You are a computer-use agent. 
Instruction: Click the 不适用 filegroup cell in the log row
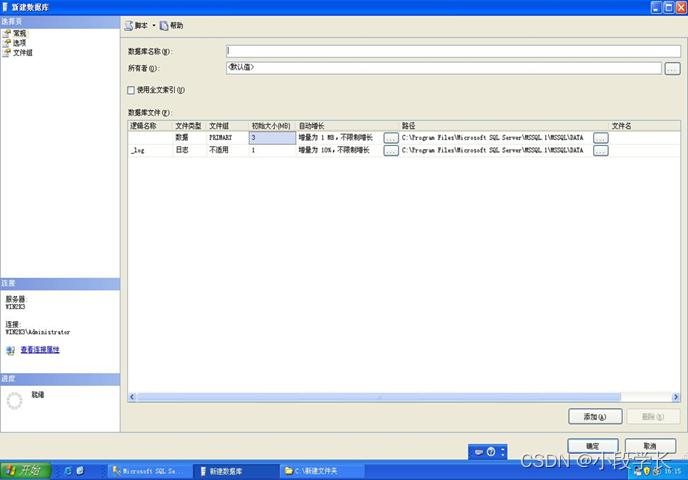point(227,150)
